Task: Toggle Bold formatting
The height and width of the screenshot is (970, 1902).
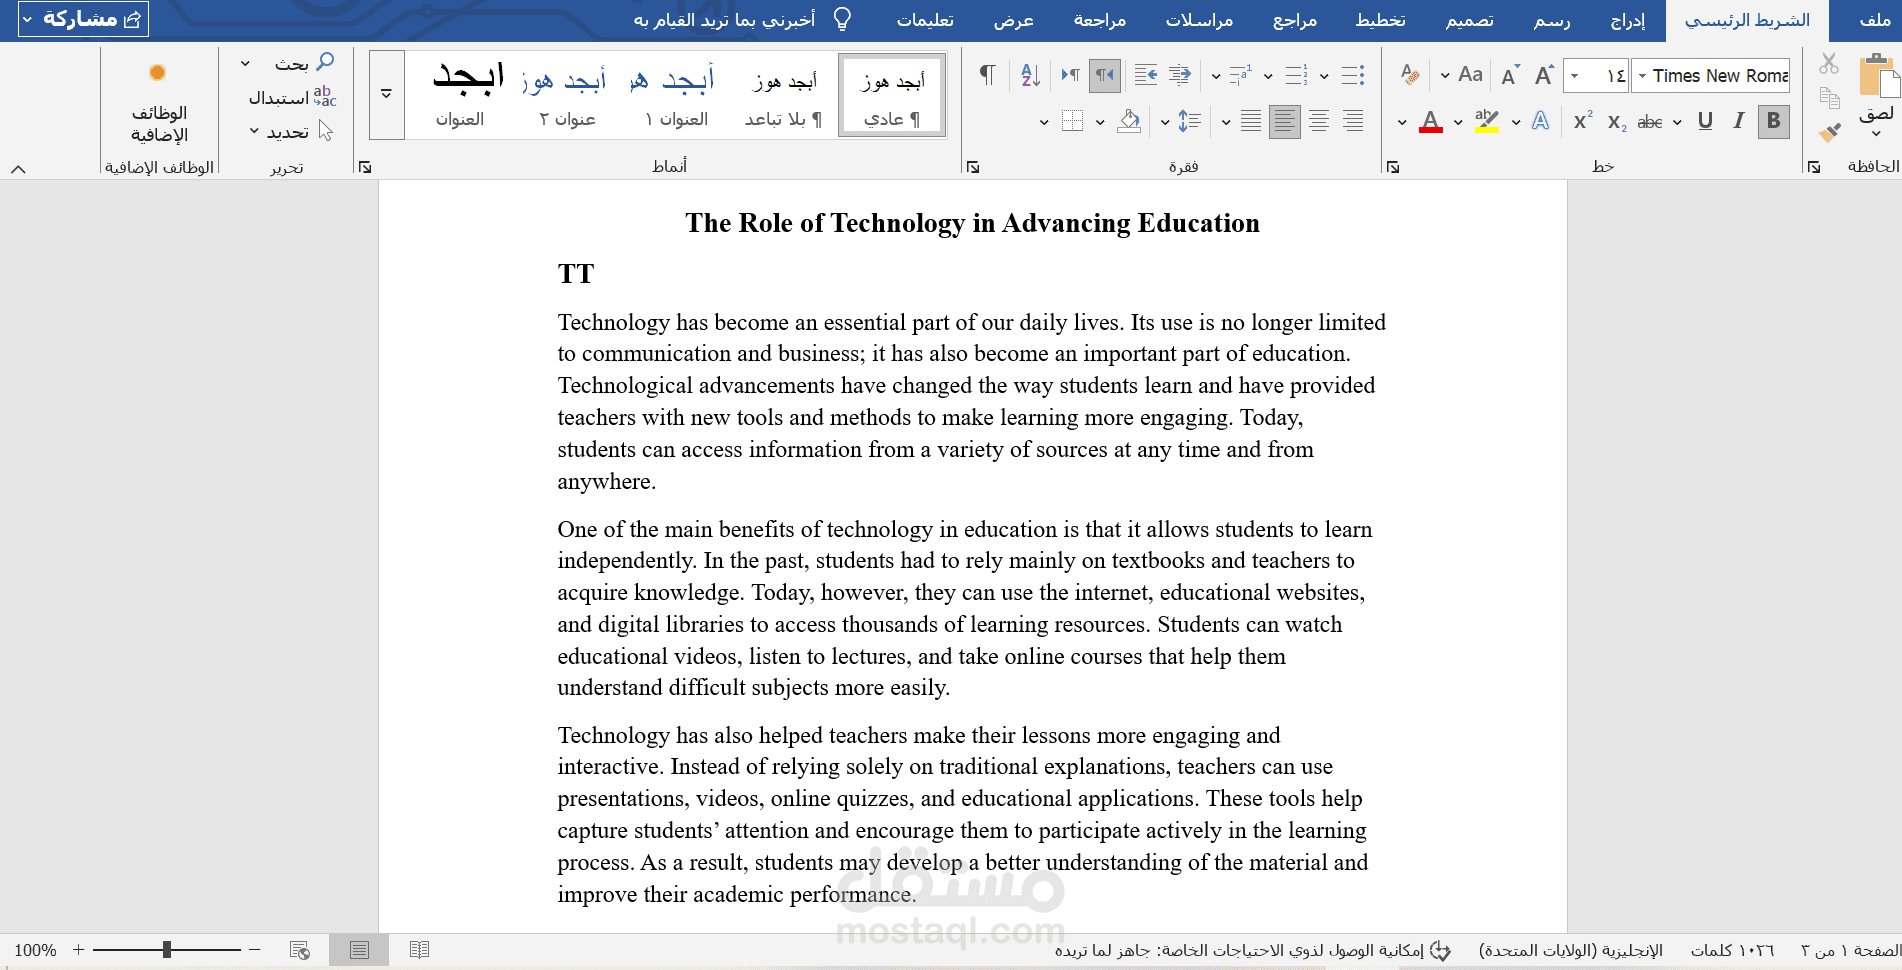Action: pyautogui.click(x=1773, y=121)
